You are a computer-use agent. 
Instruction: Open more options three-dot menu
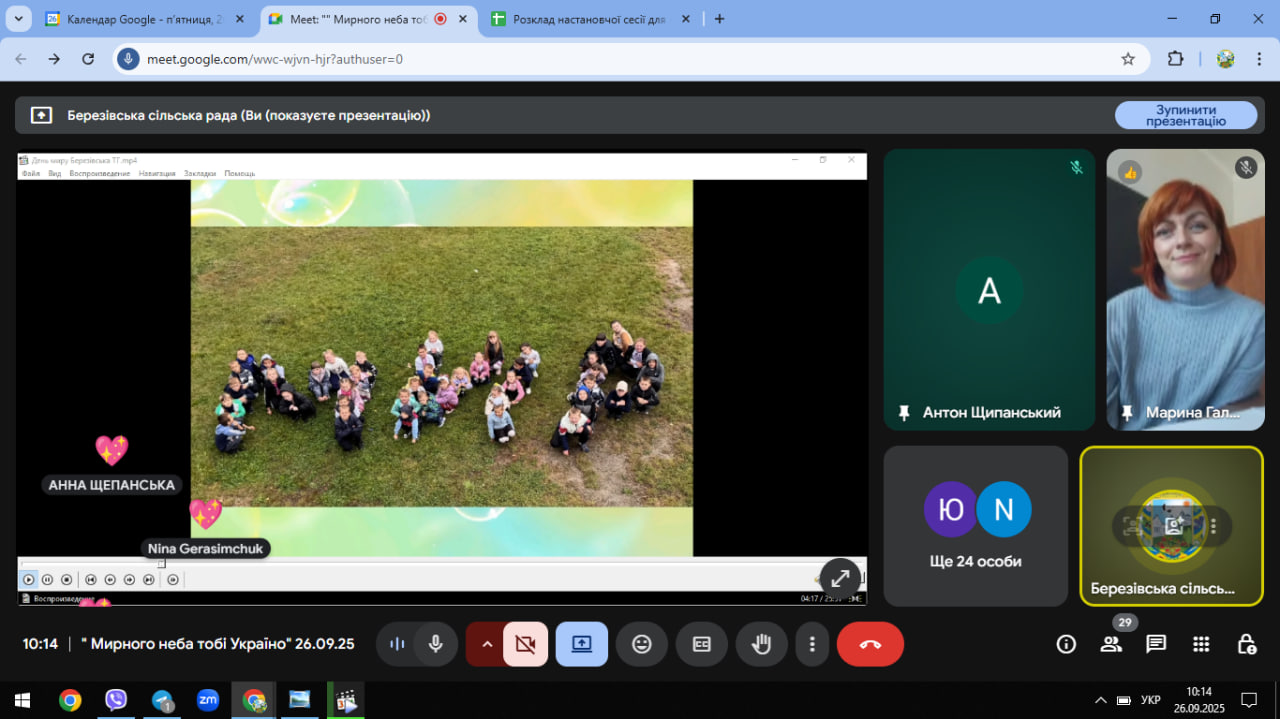coord(812,644)
